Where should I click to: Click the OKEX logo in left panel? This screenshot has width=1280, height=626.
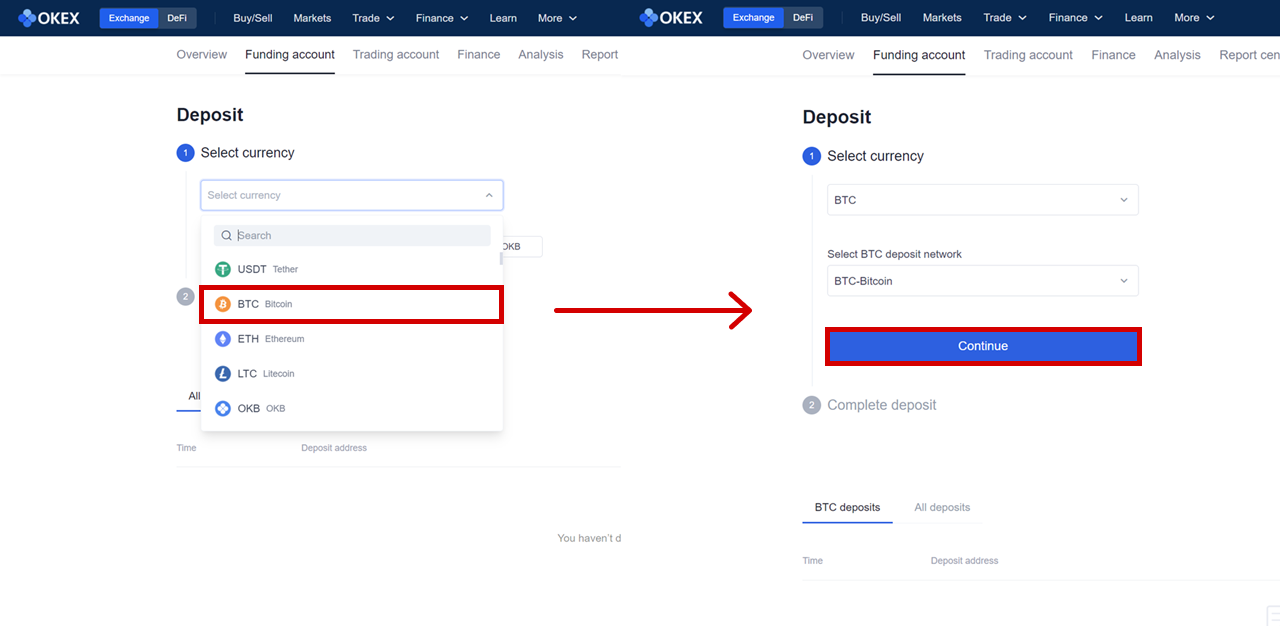[49, 18]
